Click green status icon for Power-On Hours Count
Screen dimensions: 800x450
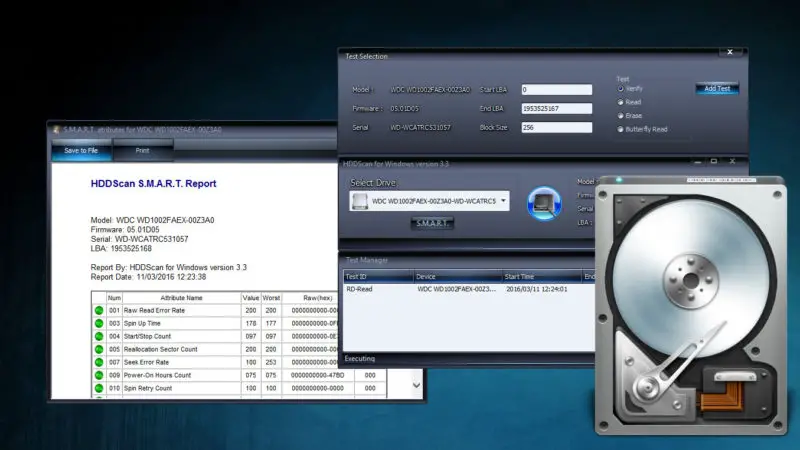click(x=99, y=375)
